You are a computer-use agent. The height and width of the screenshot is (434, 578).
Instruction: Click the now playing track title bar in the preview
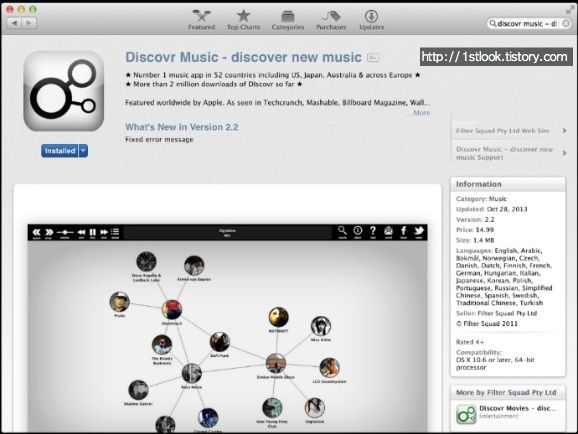[x=227, y=232]
